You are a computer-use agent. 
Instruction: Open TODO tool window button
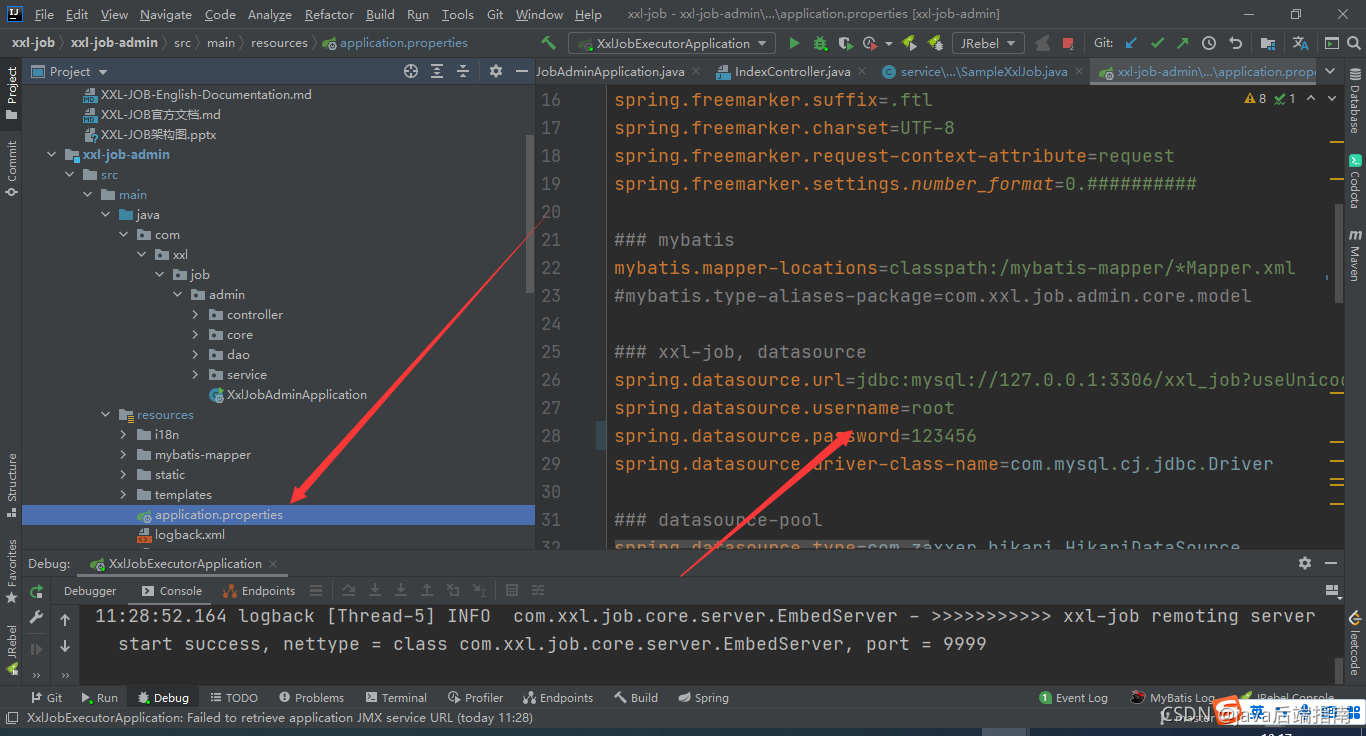[233, 698]
